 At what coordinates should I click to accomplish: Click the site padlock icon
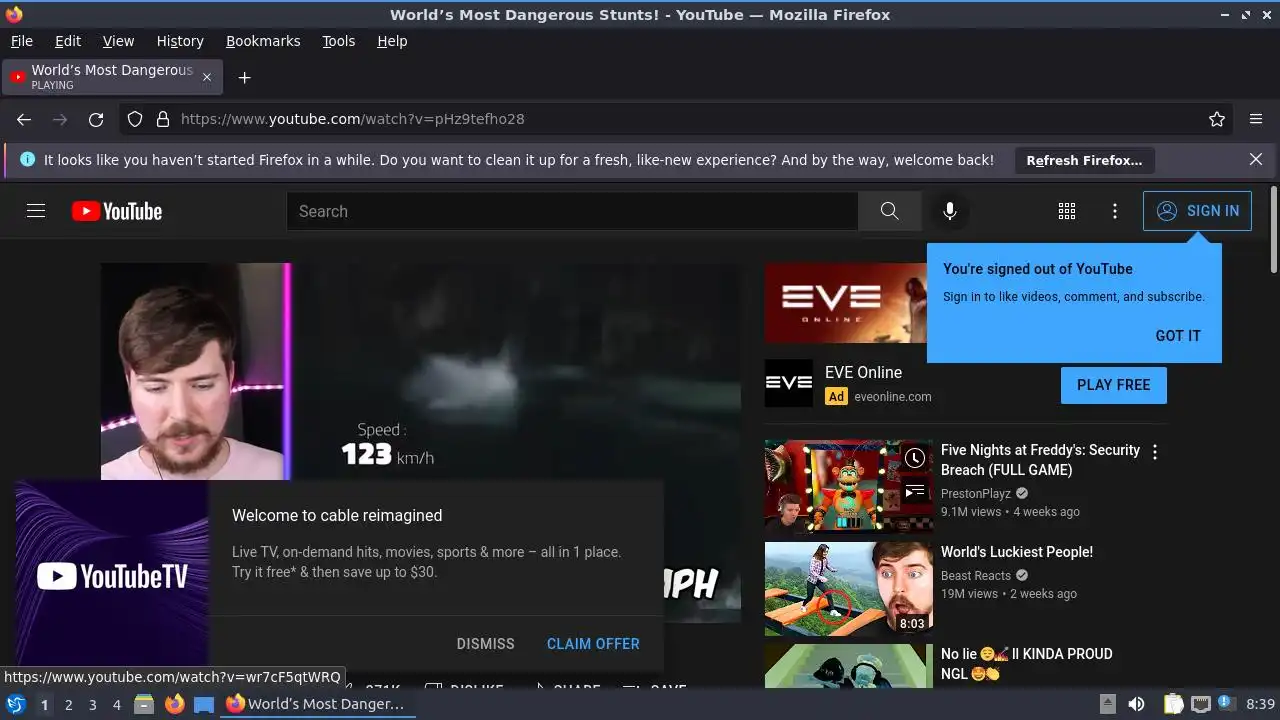[x=163, y=119]
